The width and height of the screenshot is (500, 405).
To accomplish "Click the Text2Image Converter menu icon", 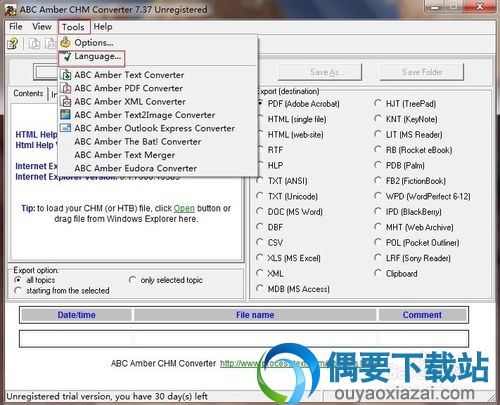I will point(66,115).
